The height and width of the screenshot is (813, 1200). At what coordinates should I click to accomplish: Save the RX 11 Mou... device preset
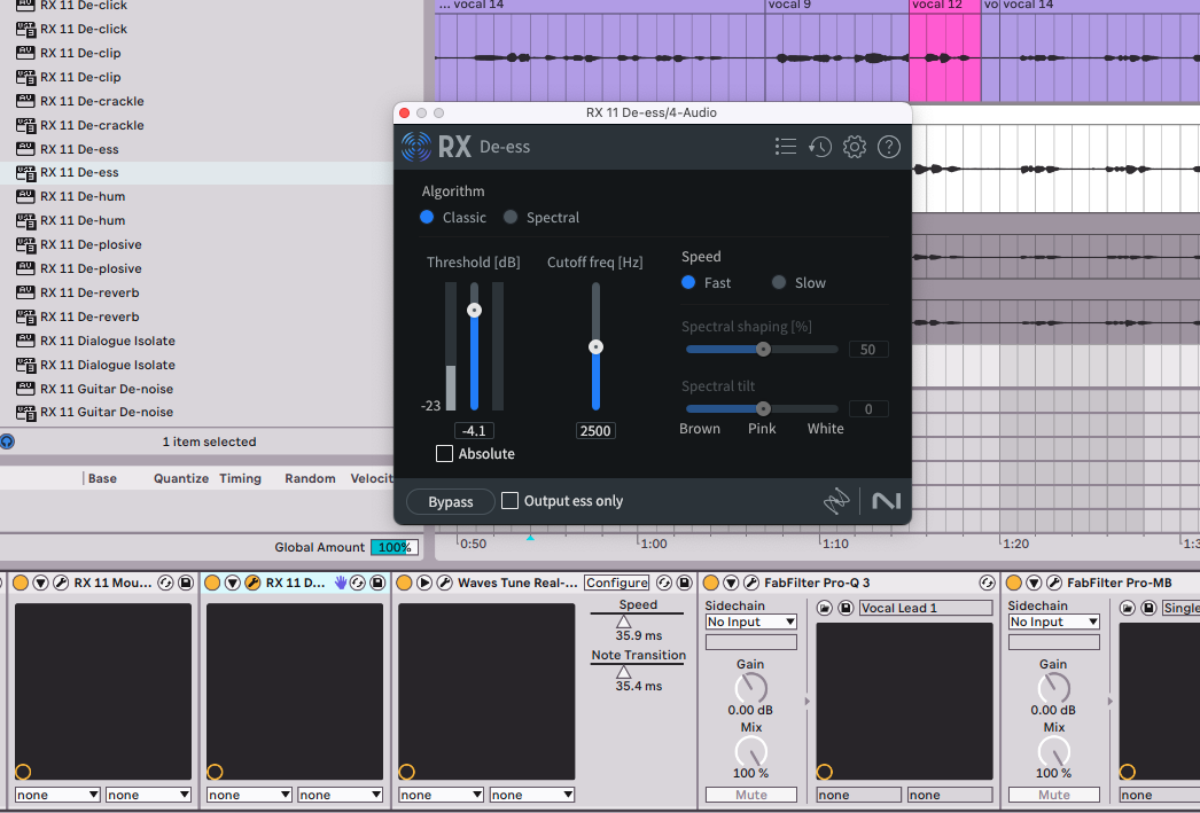pos(185,583)
